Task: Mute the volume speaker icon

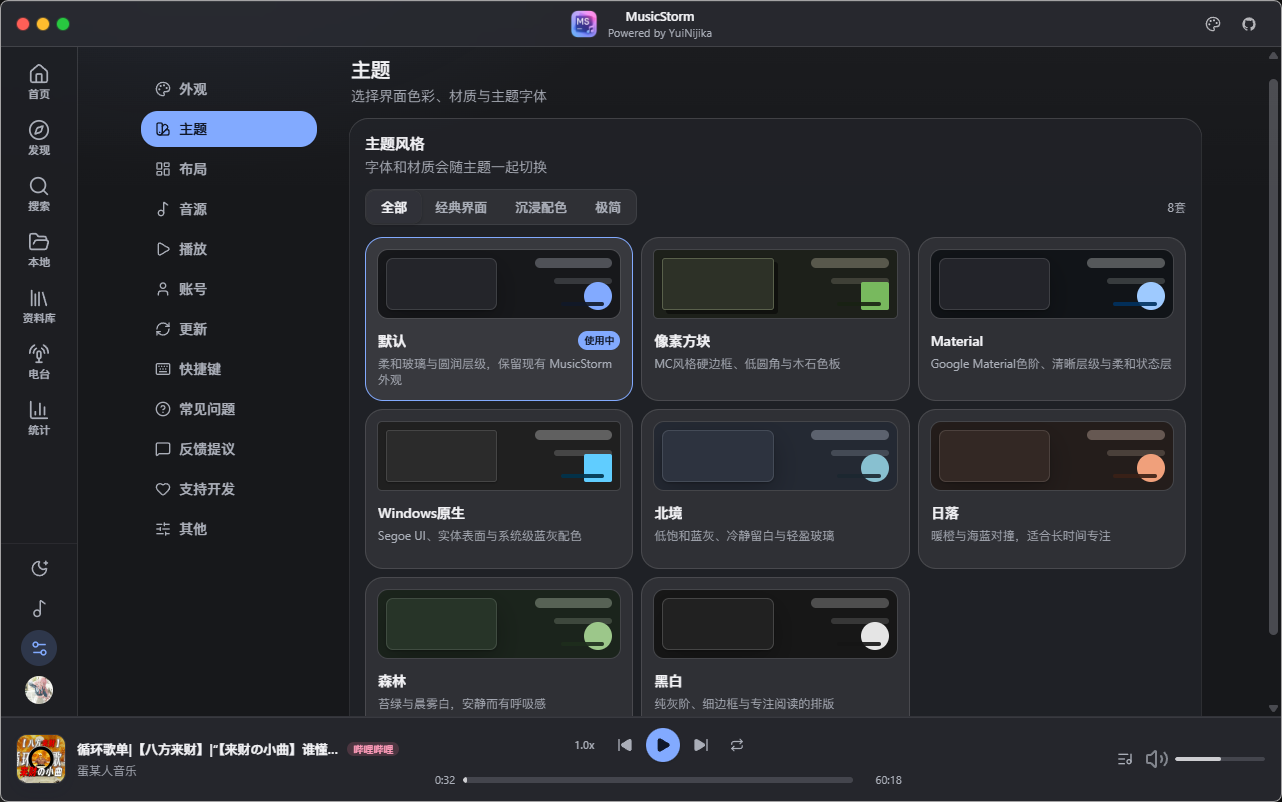Action: (1156, 759)
